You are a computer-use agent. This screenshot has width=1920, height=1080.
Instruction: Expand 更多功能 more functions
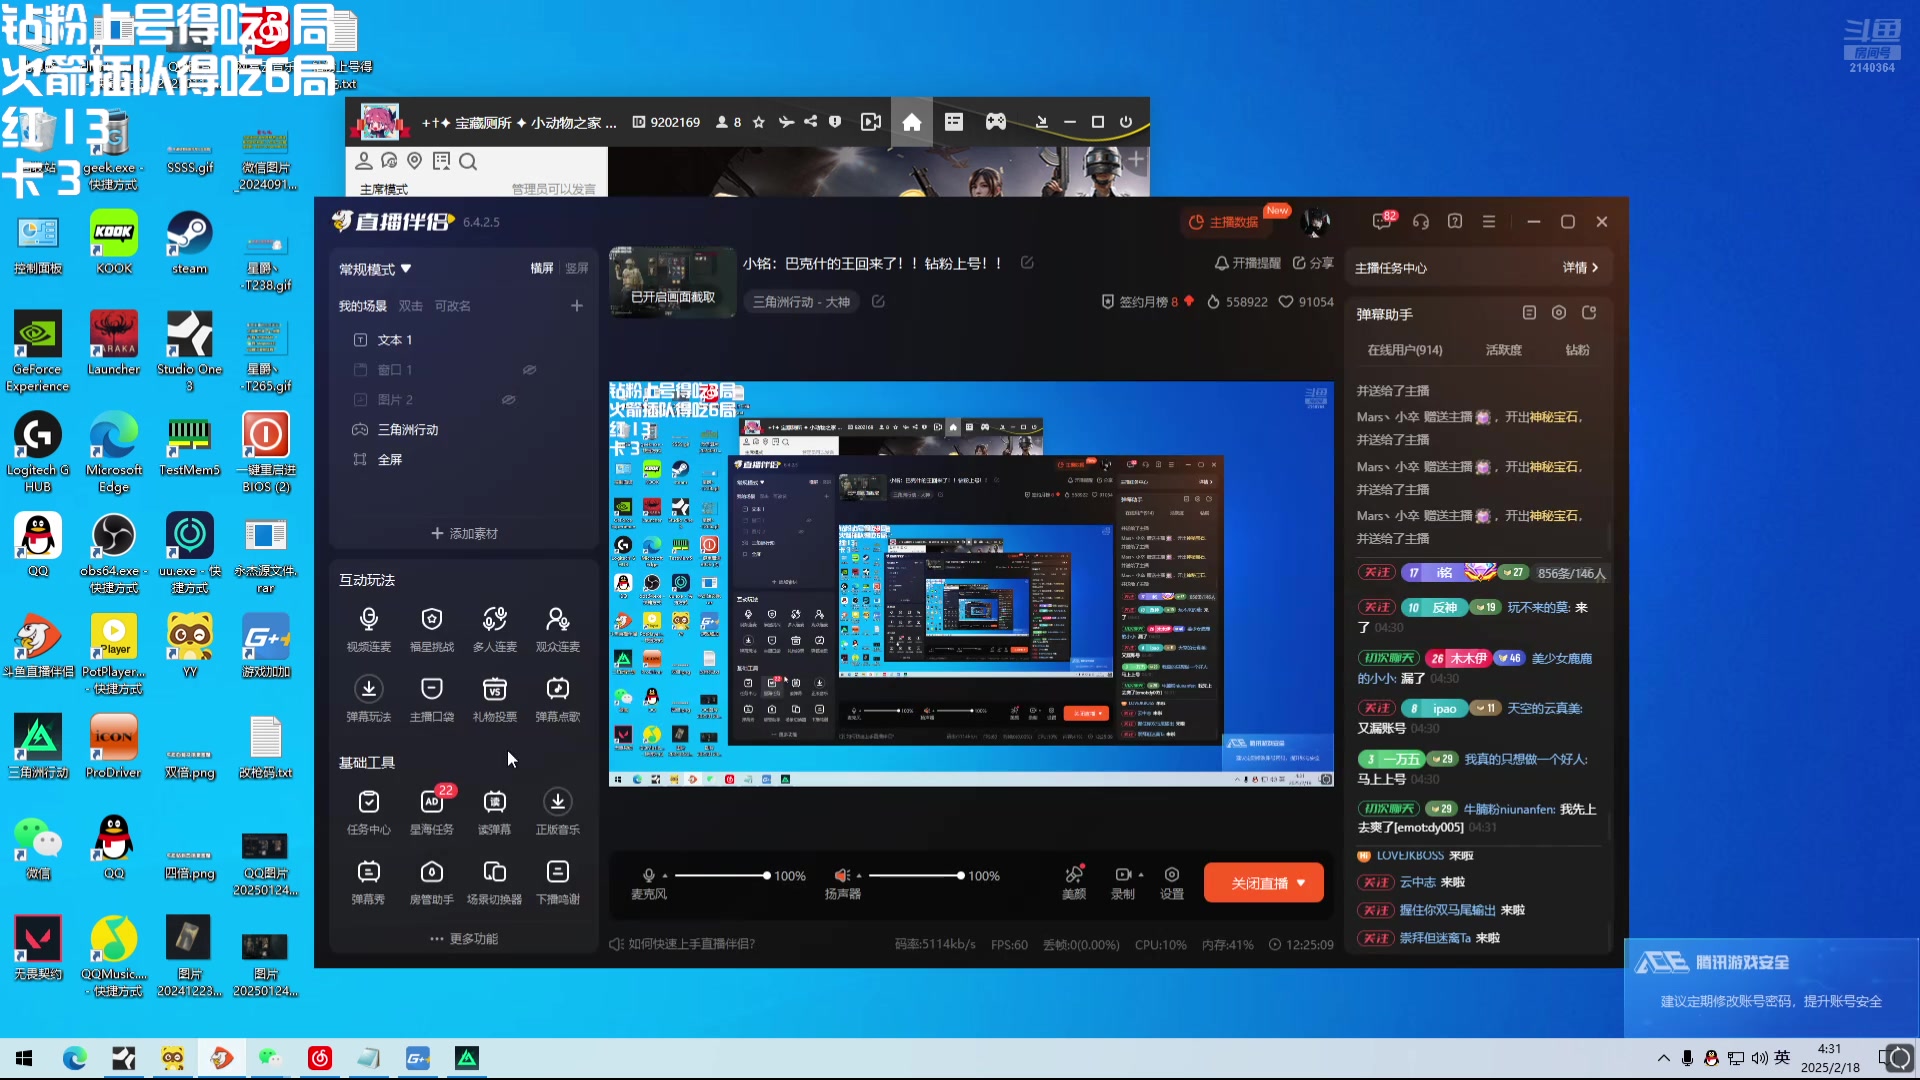464,939
